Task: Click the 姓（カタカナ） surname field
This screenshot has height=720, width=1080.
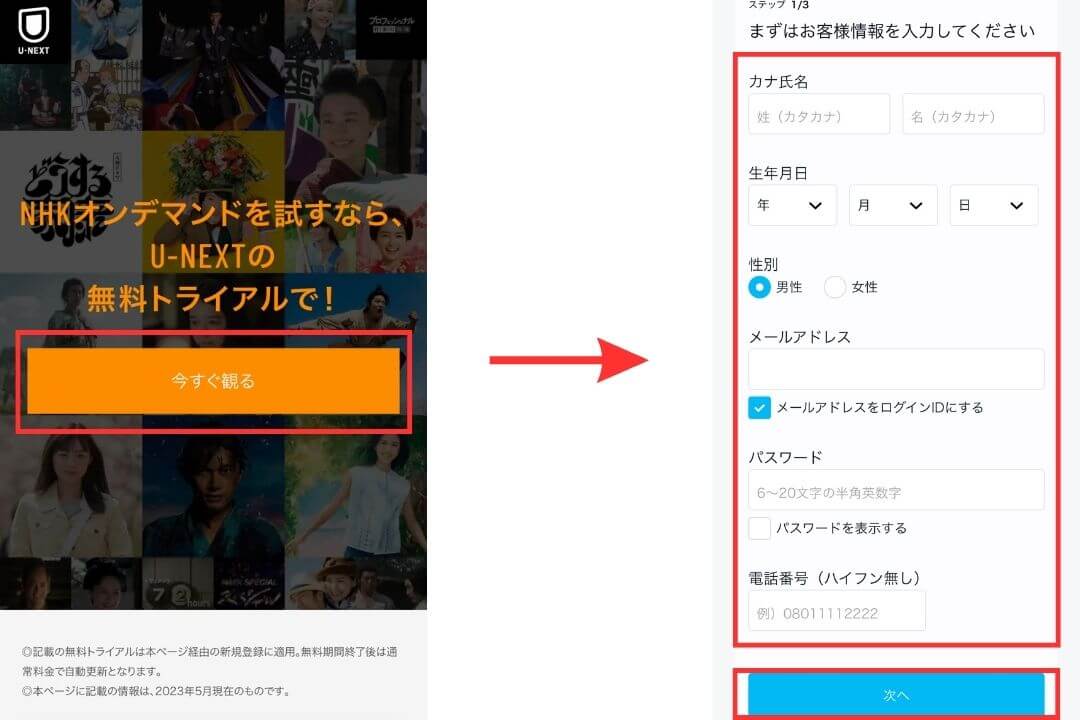Action: [x=818, y=115]
